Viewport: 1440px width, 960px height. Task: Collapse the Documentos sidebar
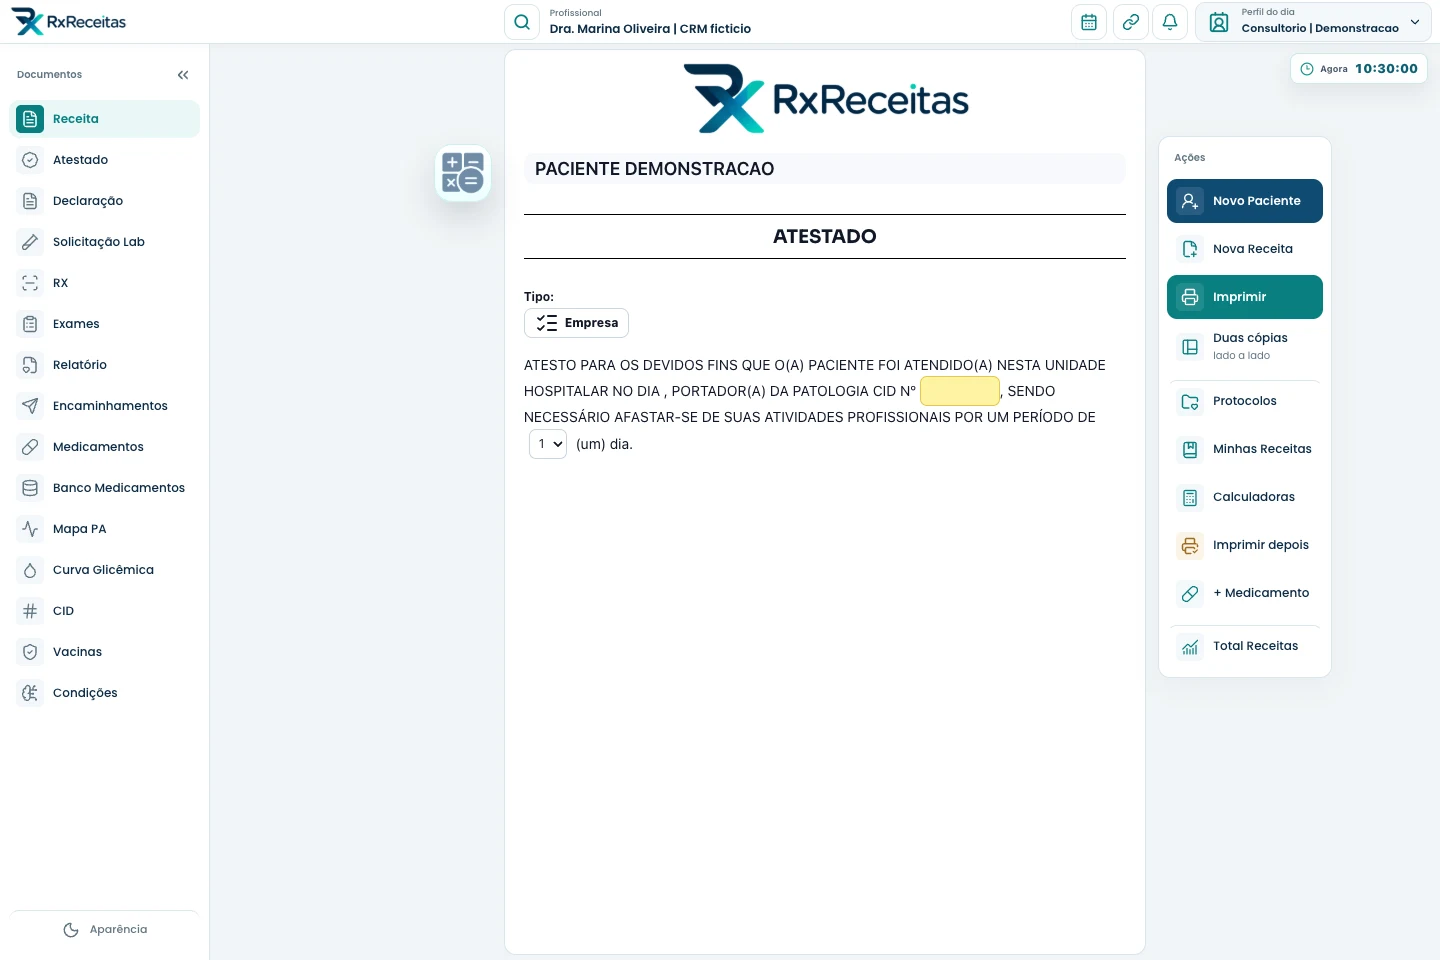183,75
